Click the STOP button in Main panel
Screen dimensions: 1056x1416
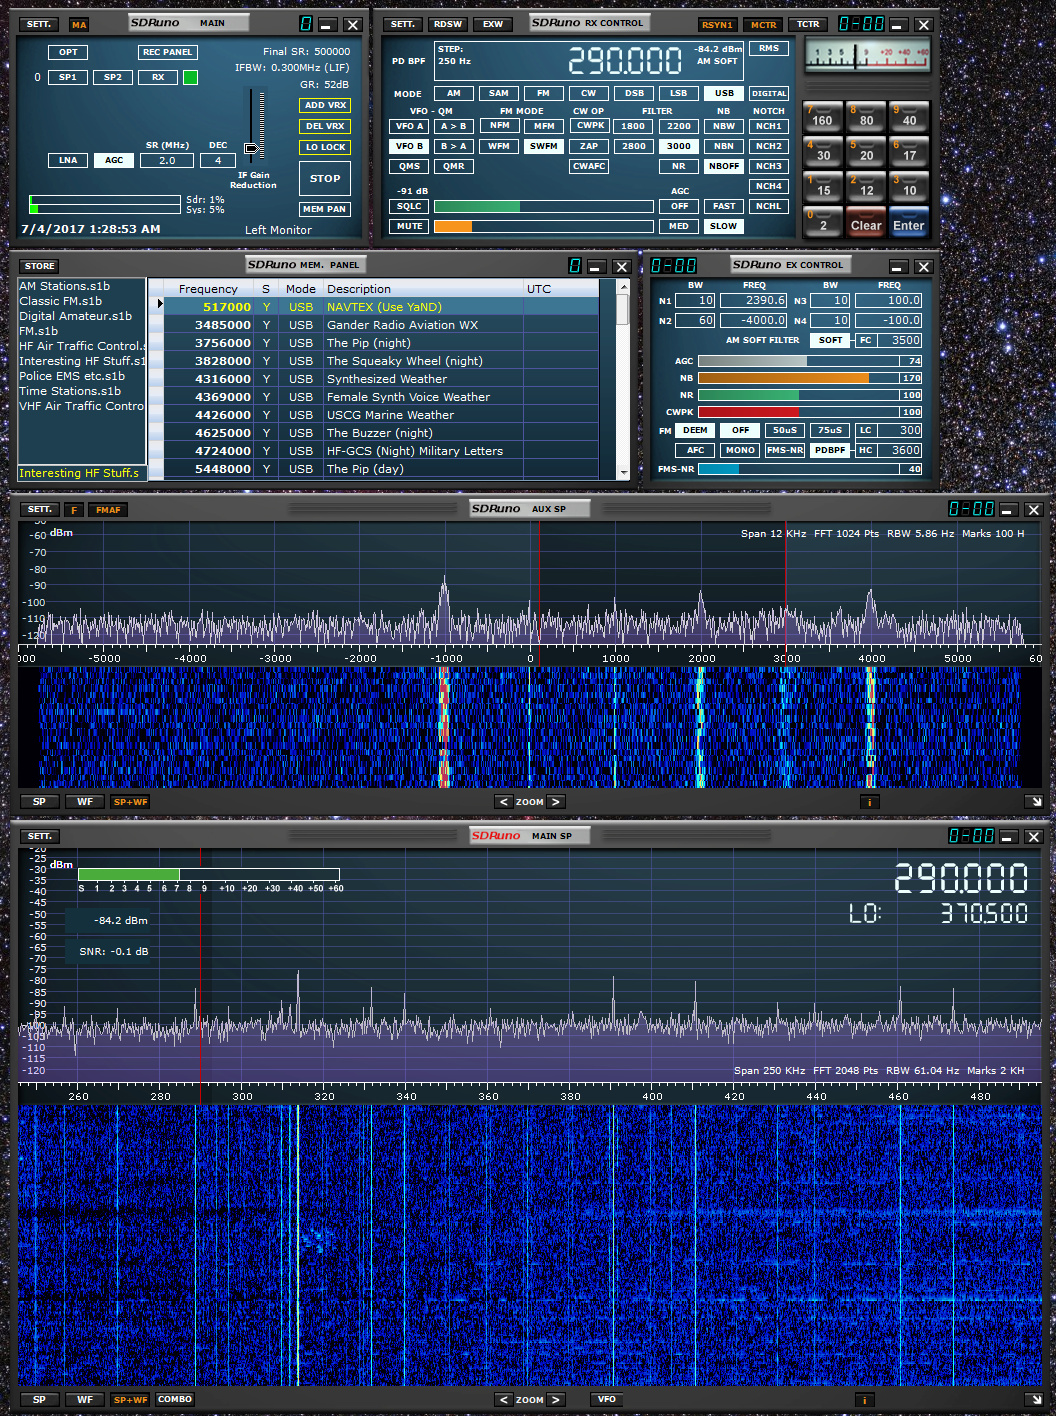coord(325,178)
